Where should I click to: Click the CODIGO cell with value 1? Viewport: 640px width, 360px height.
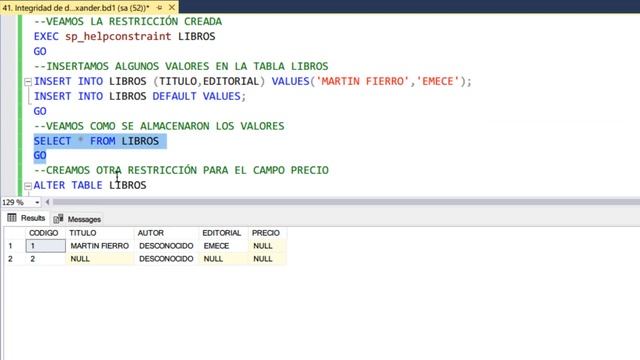pos(45,246)
